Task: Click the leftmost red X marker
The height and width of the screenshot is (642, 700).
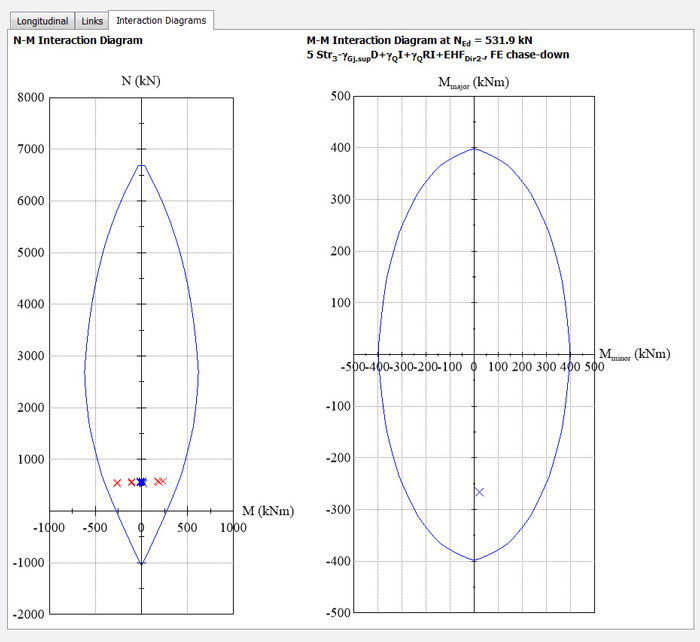Action: tap(117, 483)
